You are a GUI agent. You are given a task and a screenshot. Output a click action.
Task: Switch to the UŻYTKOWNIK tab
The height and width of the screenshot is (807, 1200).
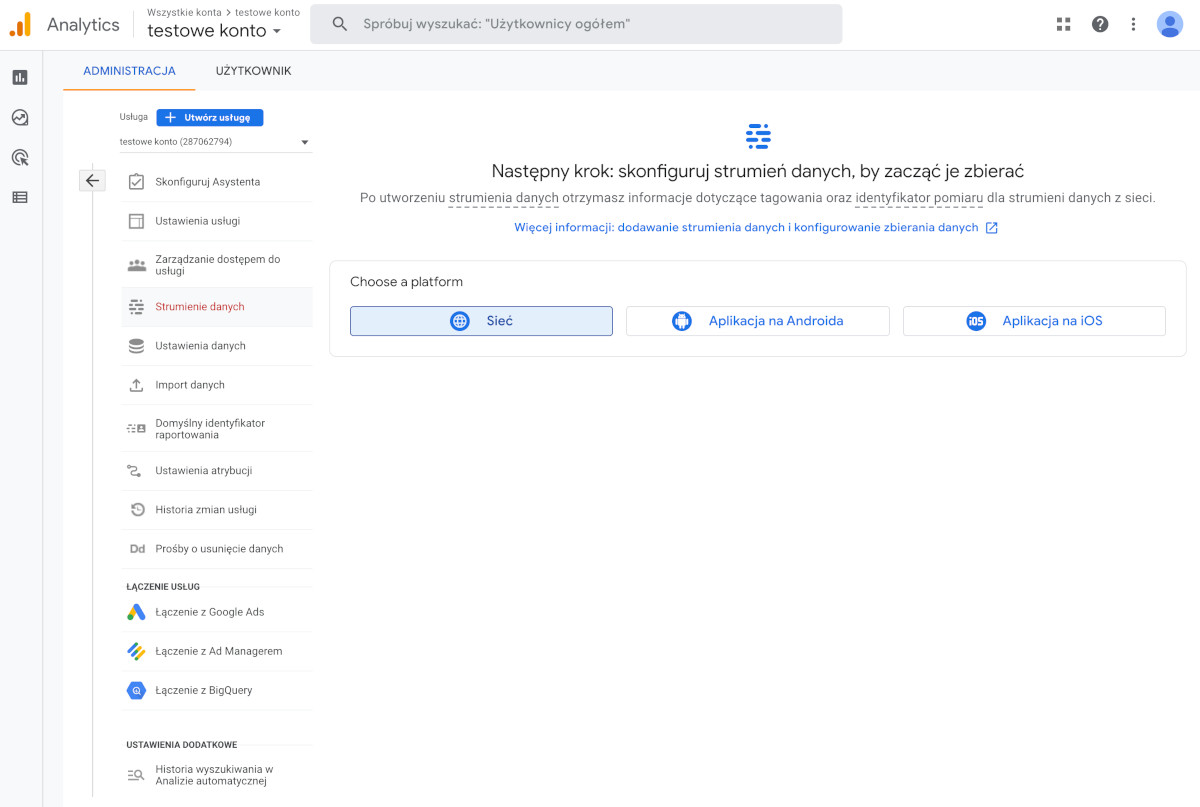pos(254,71)
